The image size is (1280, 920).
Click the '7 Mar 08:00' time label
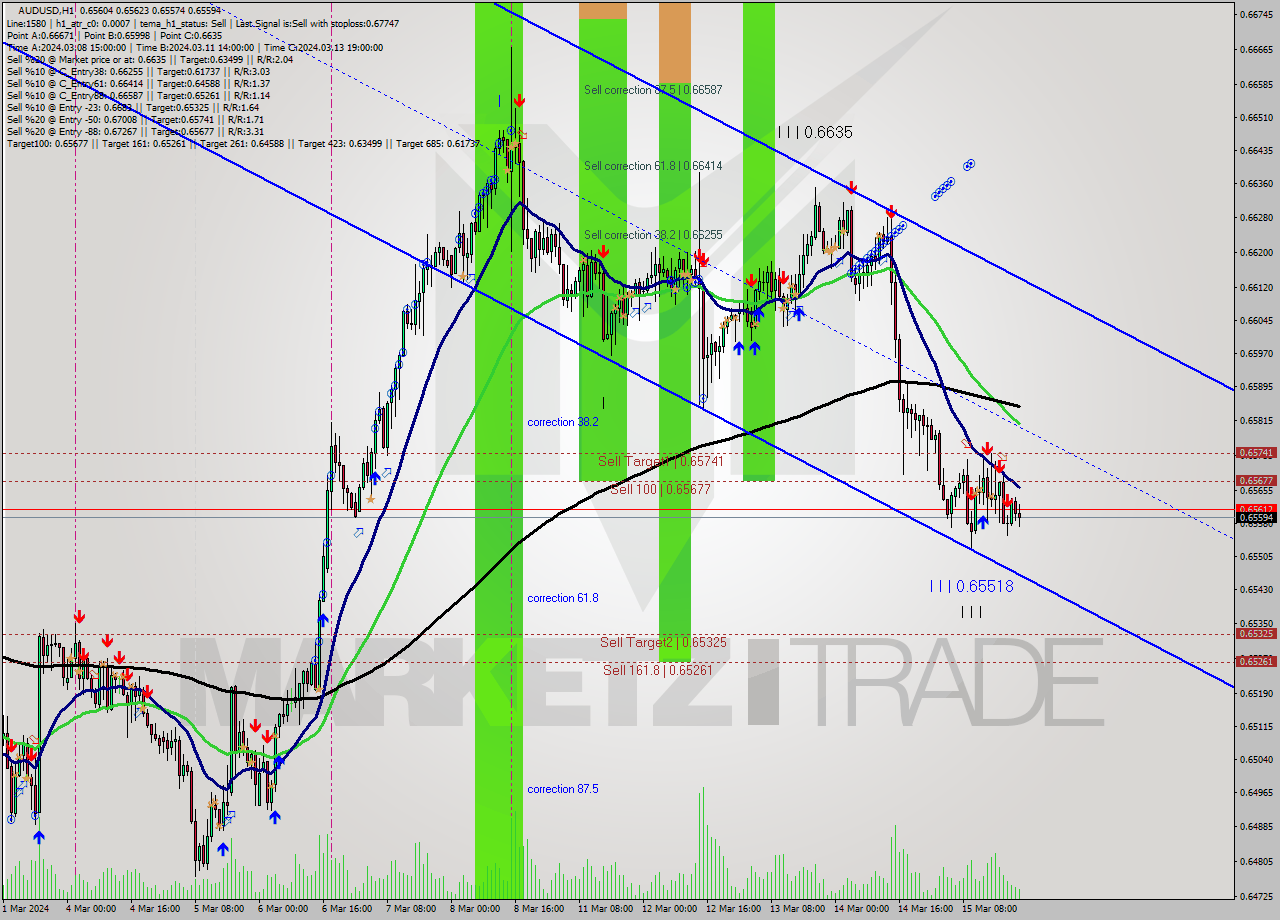[410, 909]
